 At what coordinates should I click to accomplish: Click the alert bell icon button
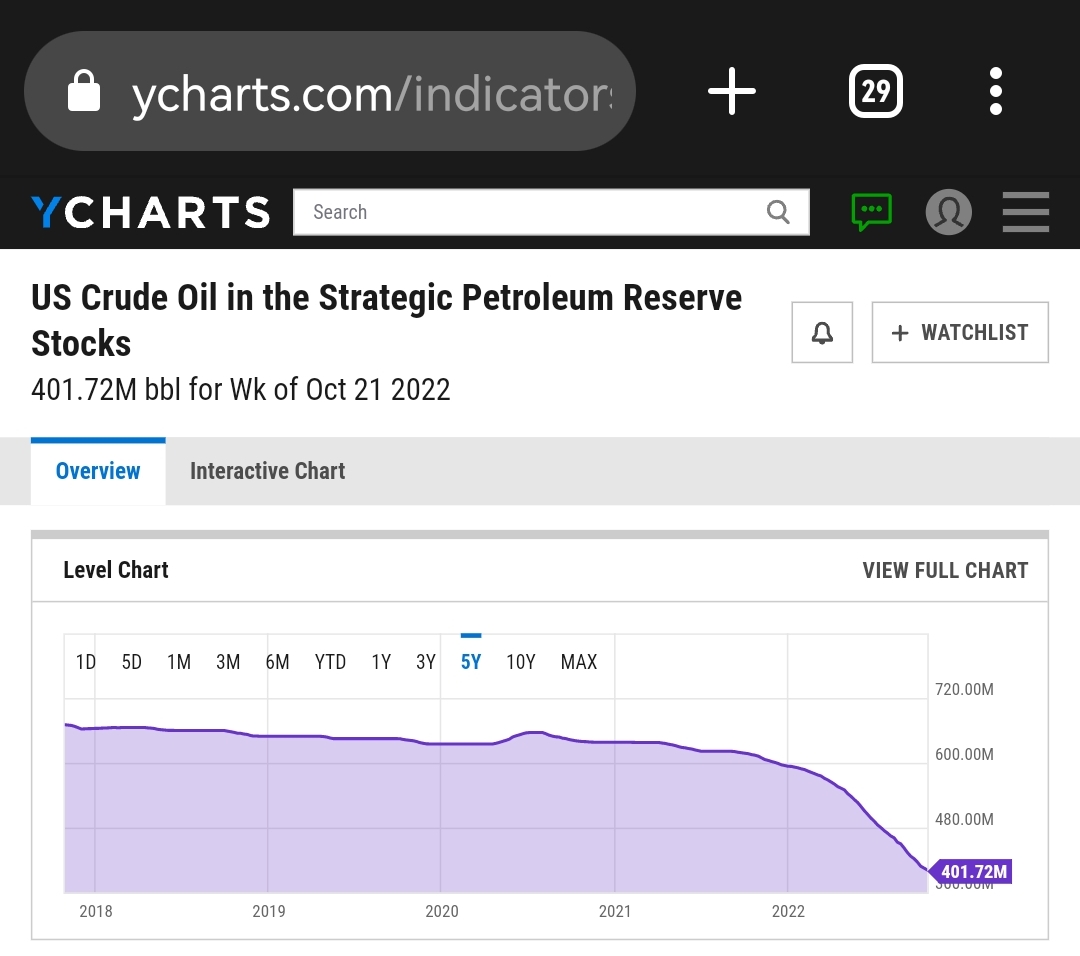coord(822,332)
